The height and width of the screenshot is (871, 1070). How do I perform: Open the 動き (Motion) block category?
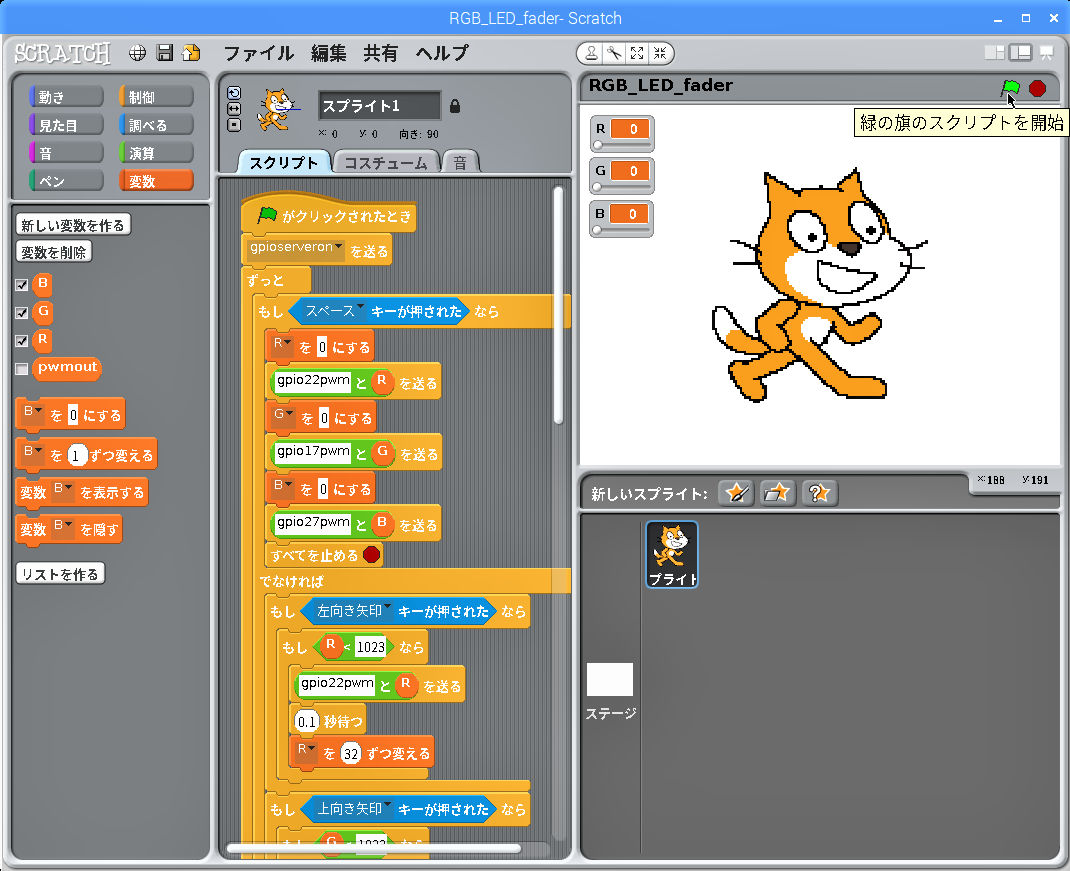[x=66, y=97]
